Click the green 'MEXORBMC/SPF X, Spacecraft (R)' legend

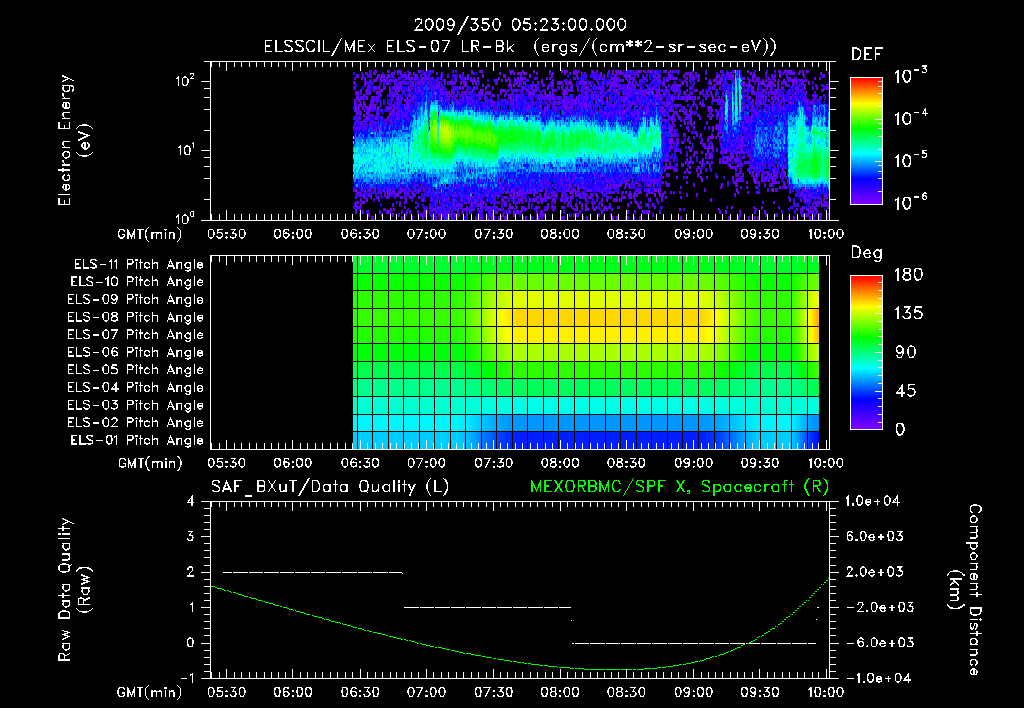click(679, 487)
